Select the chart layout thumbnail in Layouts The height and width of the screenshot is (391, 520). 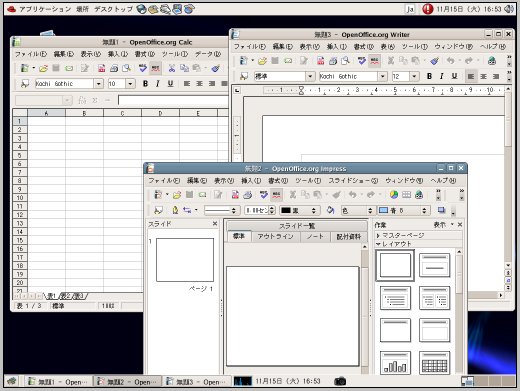click(395, 363)
